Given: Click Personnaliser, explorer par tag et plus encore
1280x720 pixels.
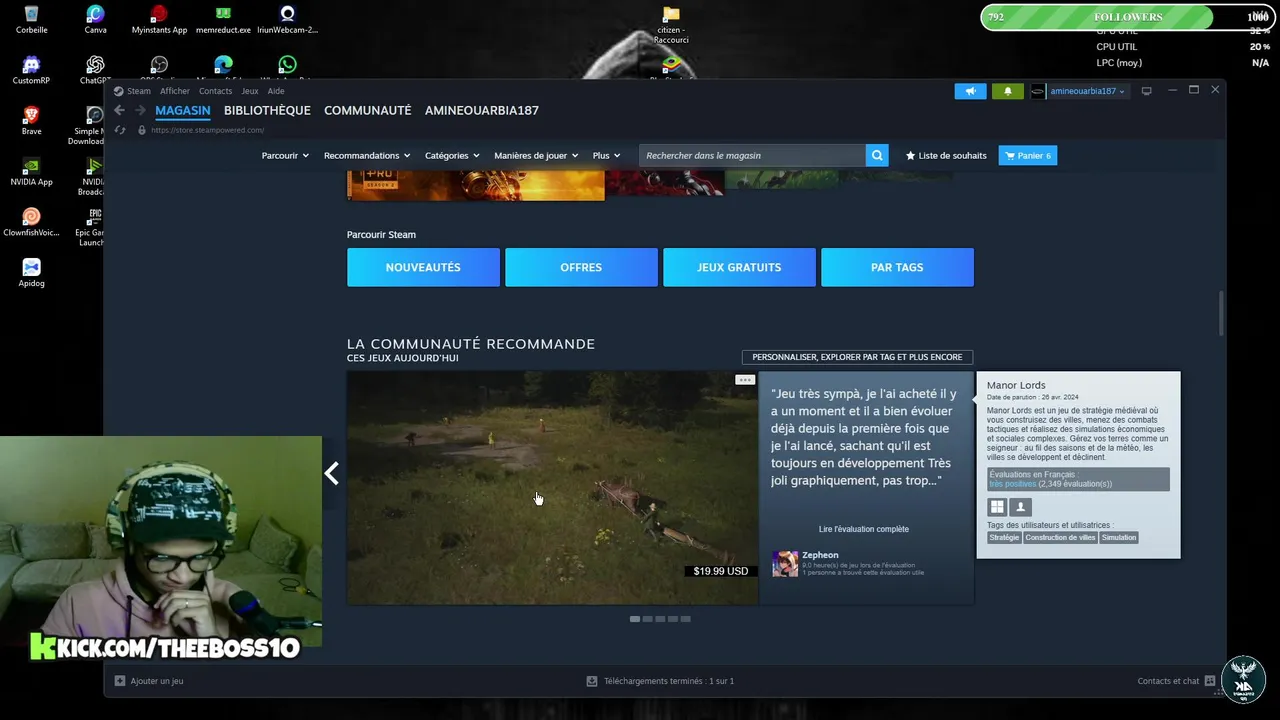Looking at the screenshot, I should 857,357.
